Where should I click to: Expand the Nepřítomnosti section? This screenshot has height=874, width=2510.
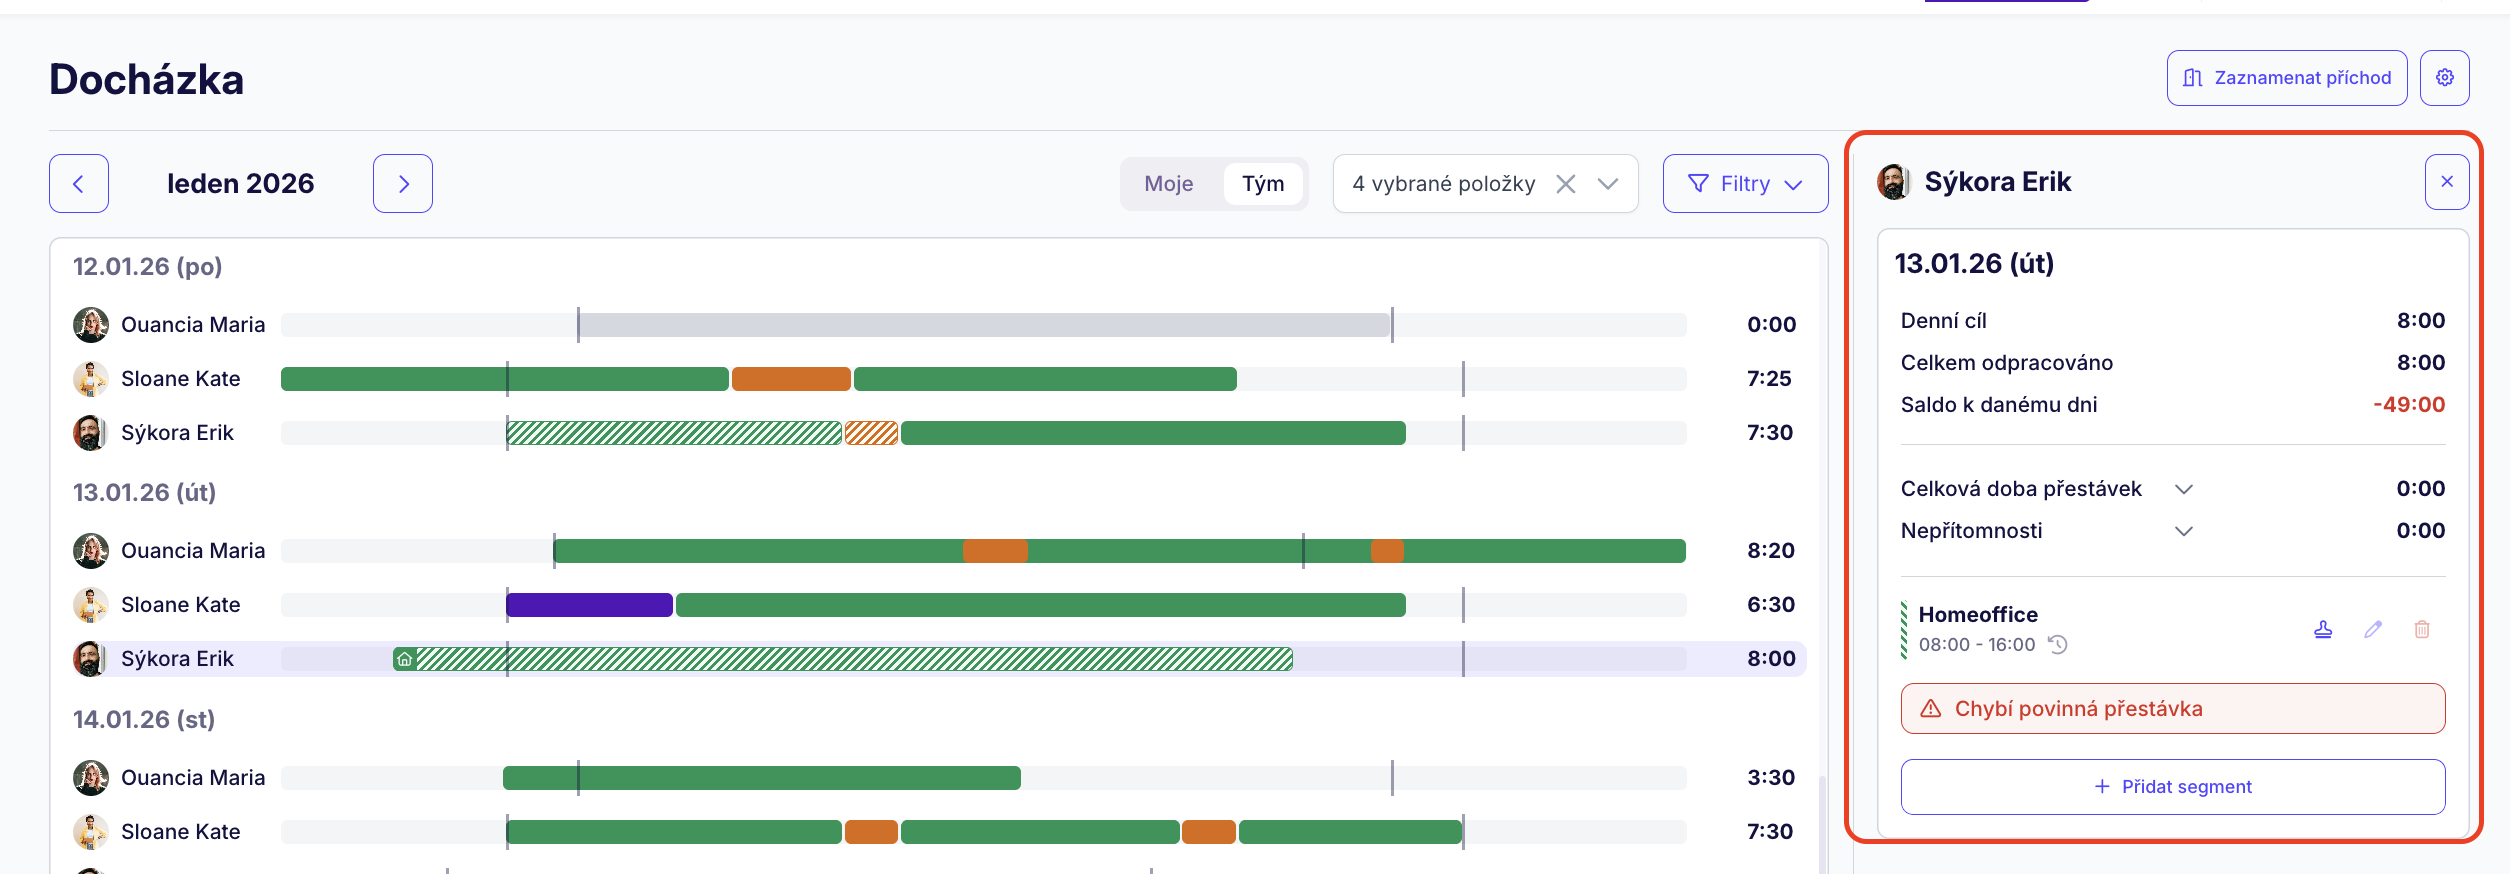pos(2184,531)
